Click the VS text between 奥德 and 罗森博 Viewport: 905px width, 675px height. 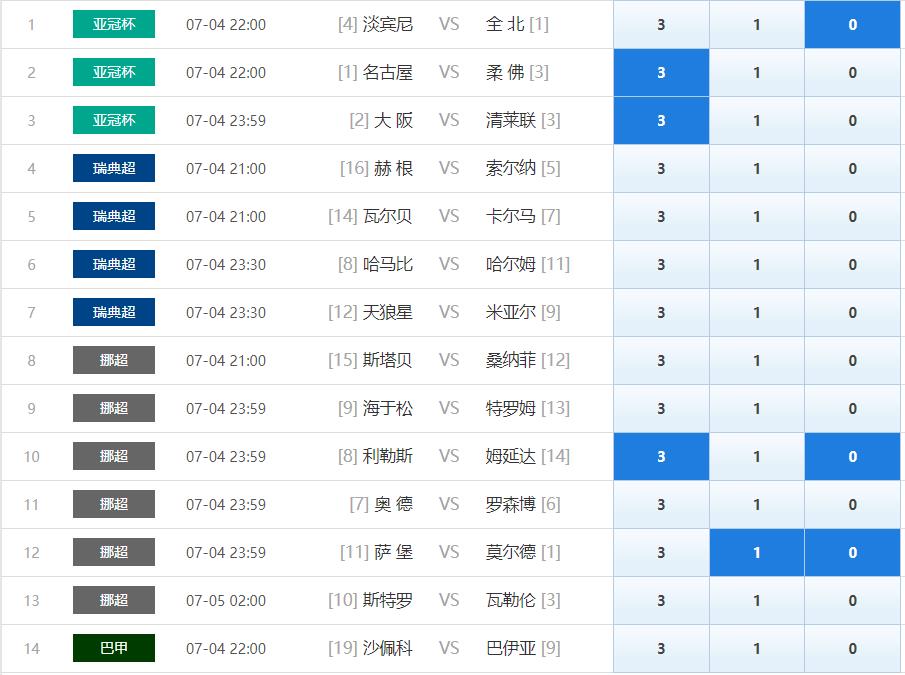[449, 504]
